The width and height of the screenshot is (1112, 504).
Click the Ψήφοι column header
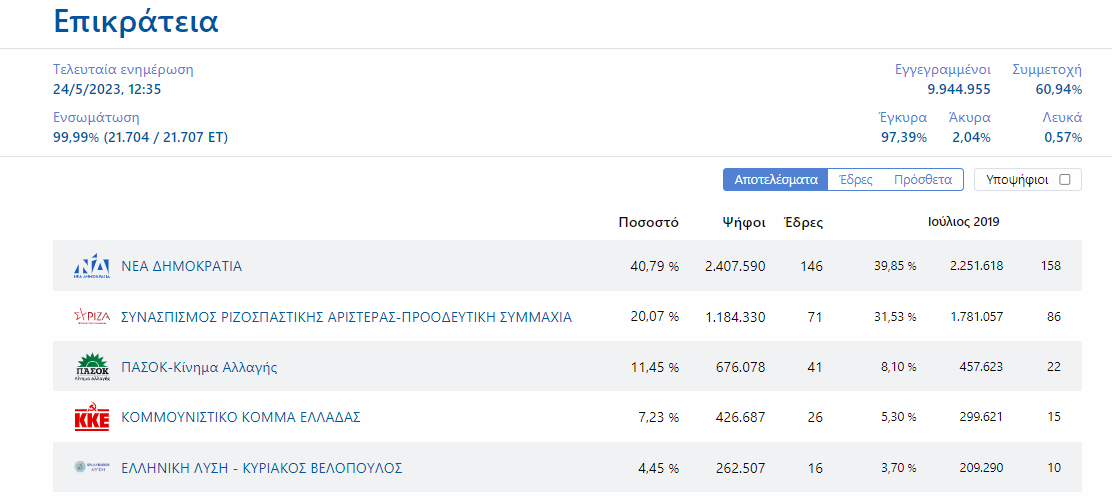click(744, 222)
